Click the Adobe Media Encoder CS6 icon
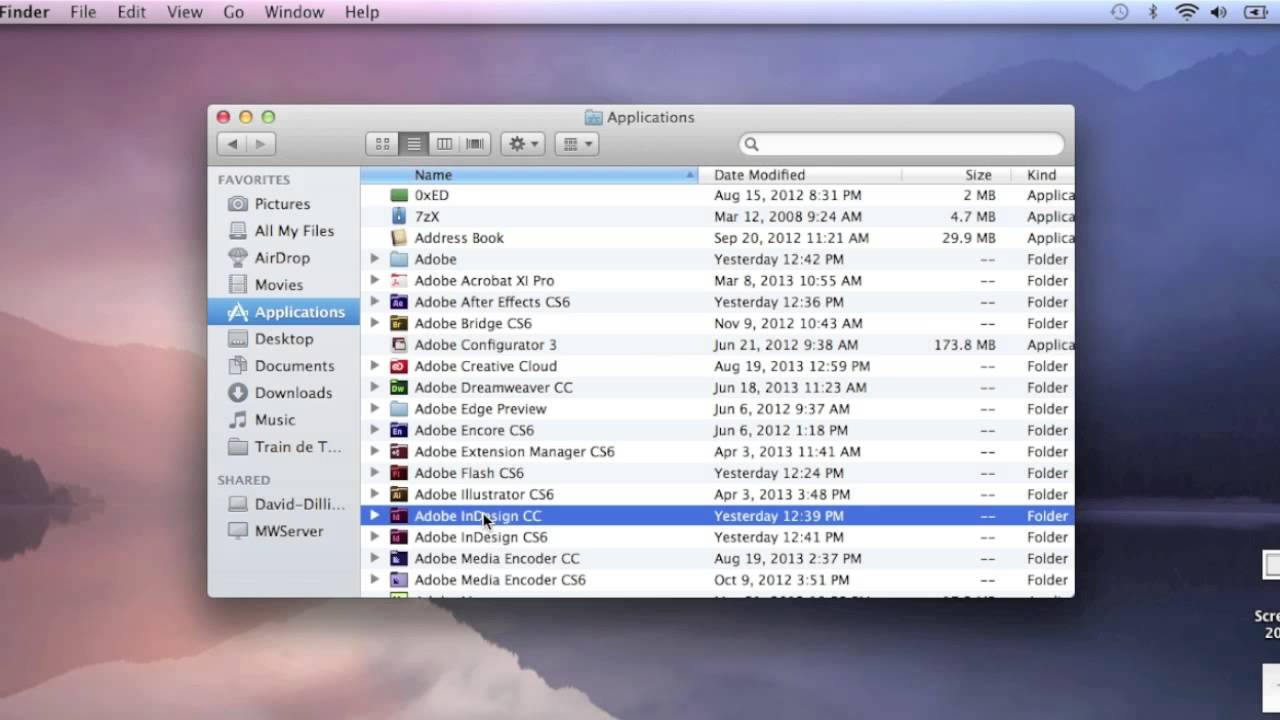Viewport: 1280px width, 720px height. point(399,580)
